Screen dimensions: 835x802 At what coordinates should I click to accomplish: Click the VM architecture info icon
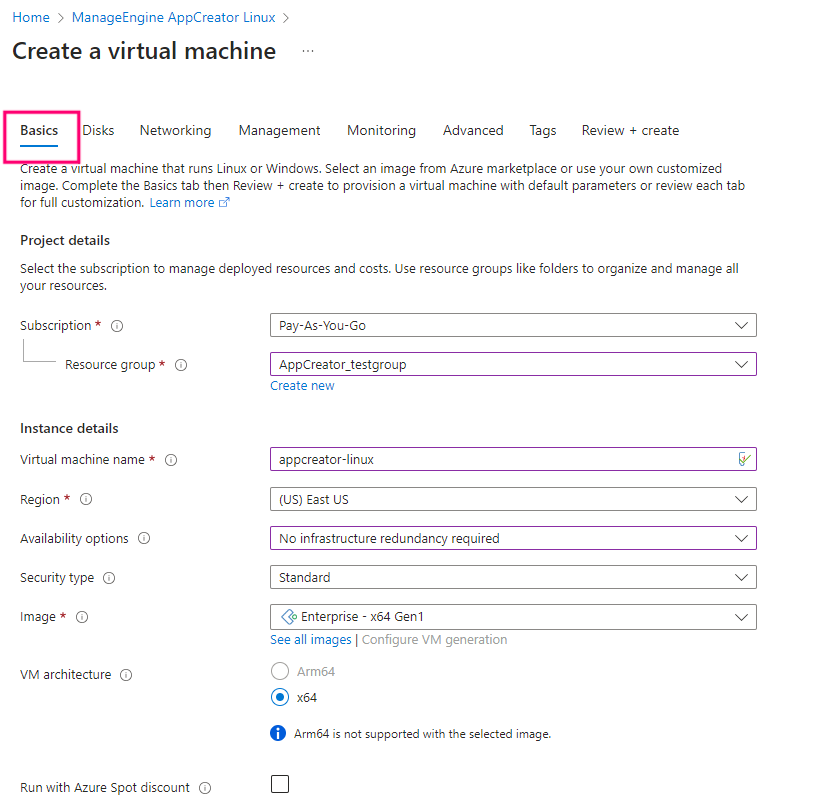point(126,675)
